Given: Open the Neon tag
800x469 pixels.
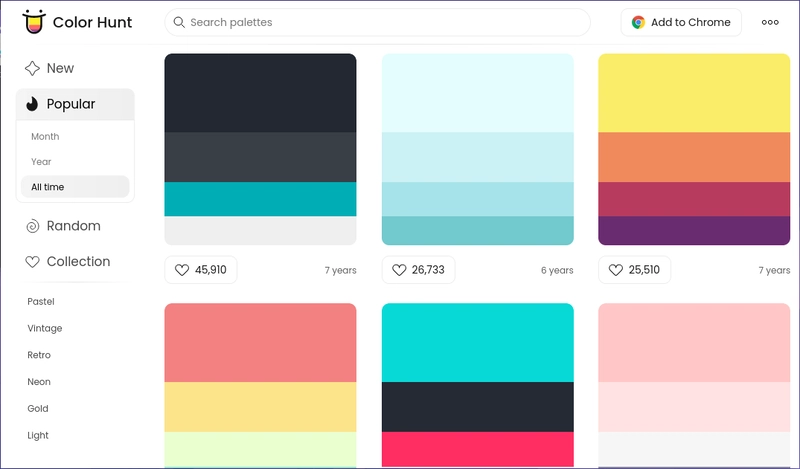Looking at the screenshot, I should click(39, 382).
